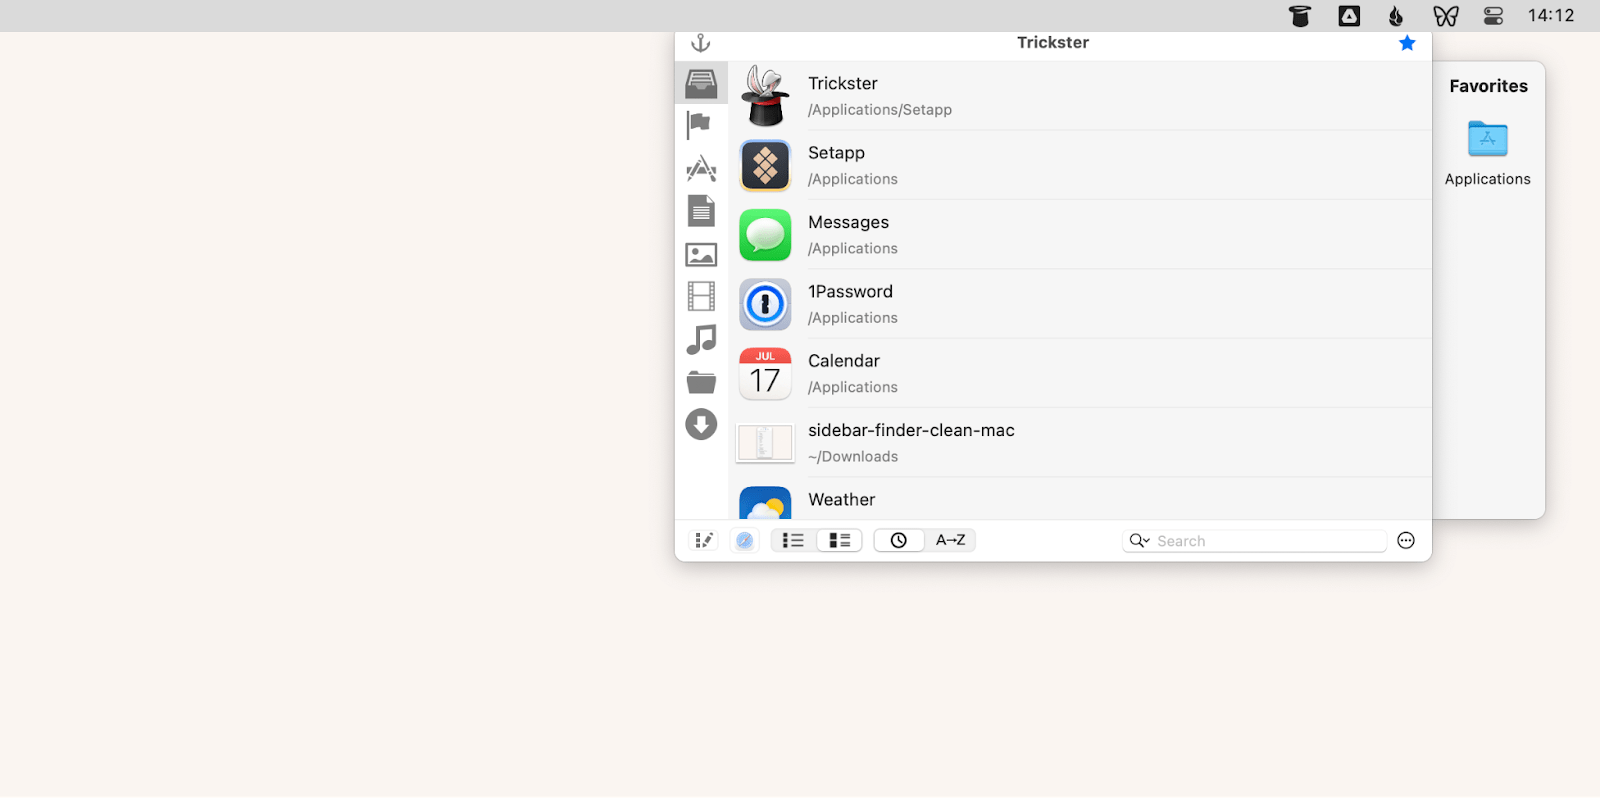
Task: Select the Documents filter sidebar icon
Action: (701, 210)
